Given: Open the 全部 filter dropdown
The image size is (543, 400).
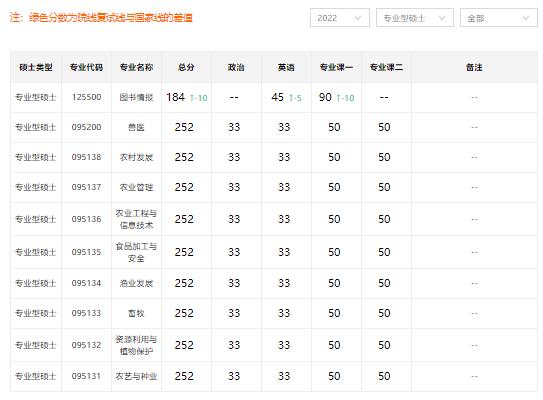Looking at the screenshot, I should tap(499, 18).
